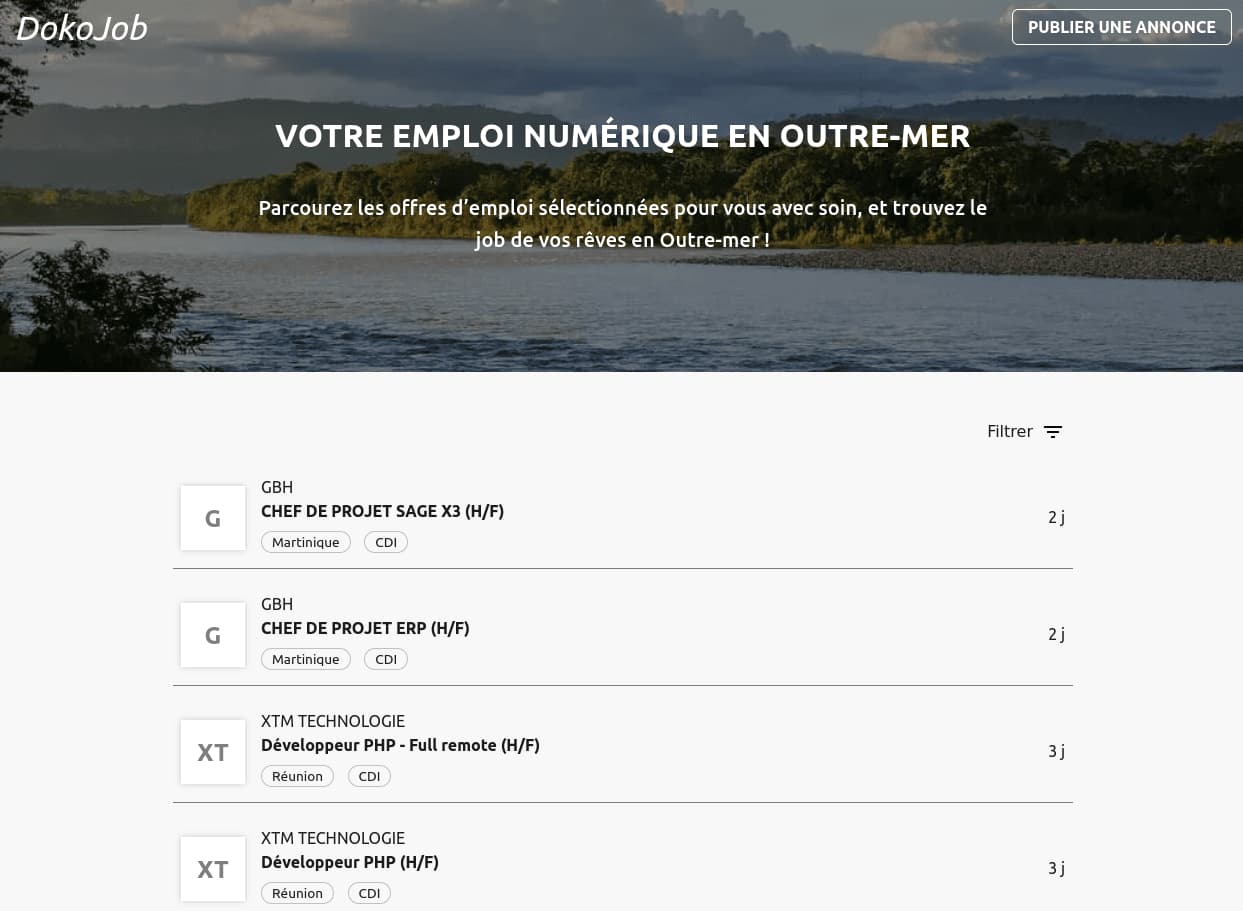Screen dimensions: 1243x911
Task: Click the GBH company name on the first listing
Action: pyautogui.click(x=277, y=487)
